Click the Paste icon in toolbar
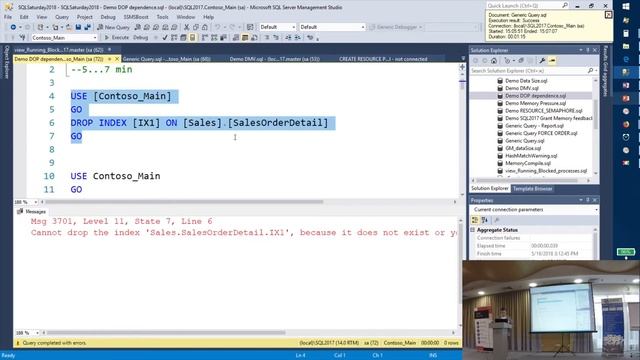Screen dimensions: 640x360 205,27
